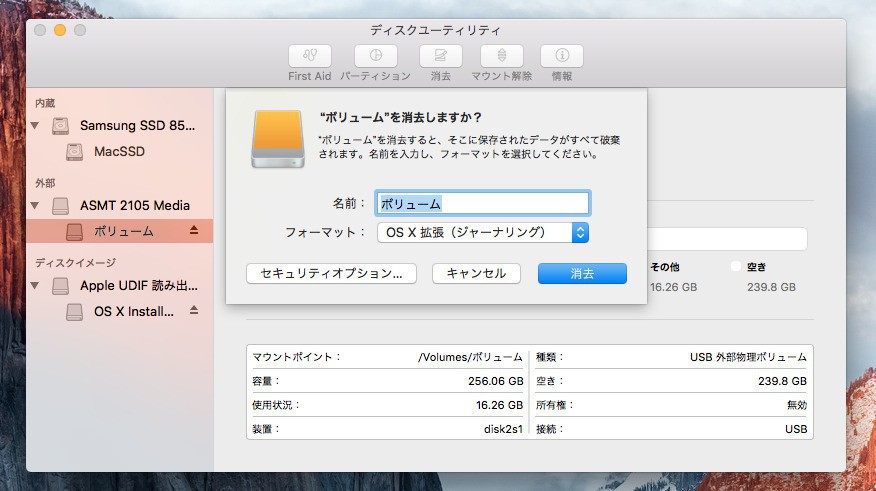Eject the OS X Install disk image
The width and height of the screenshot is (876, 491).
pos(194,311)
